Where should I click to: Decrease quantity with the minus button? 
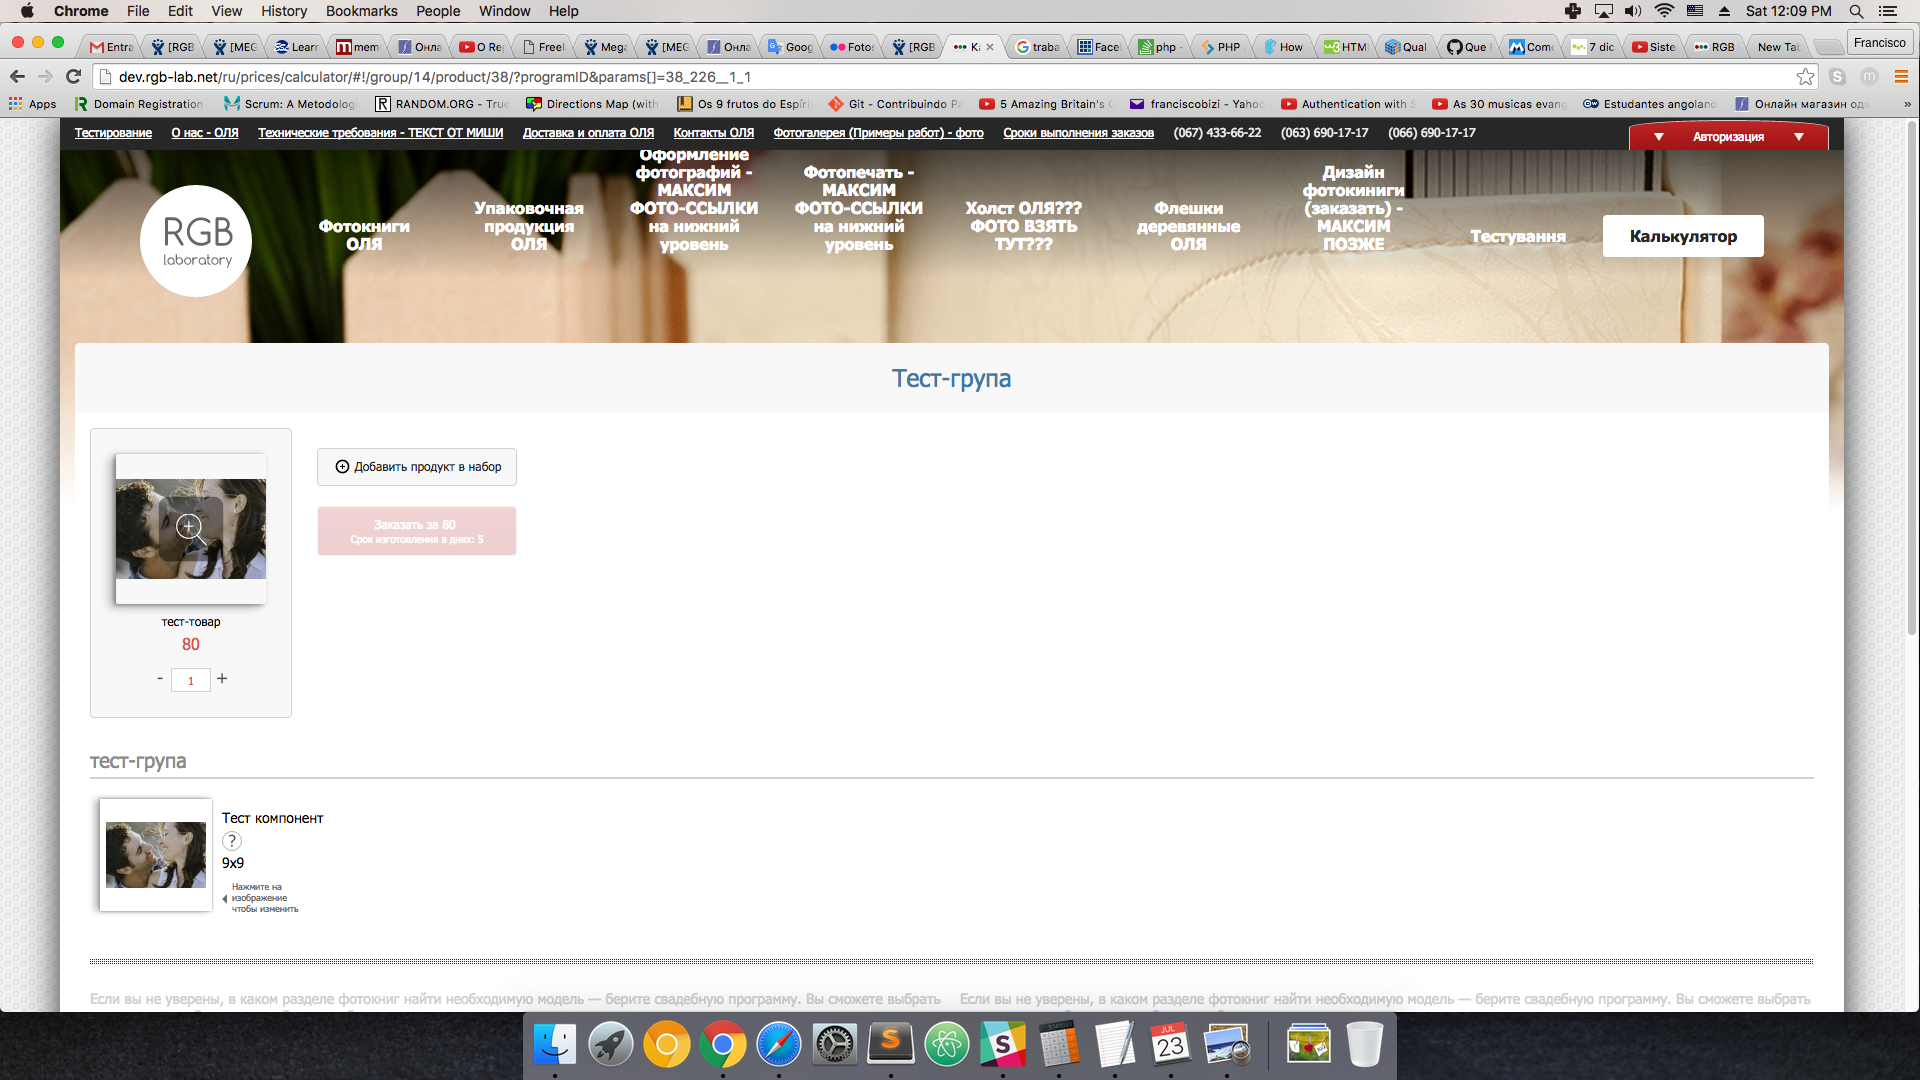160,678
